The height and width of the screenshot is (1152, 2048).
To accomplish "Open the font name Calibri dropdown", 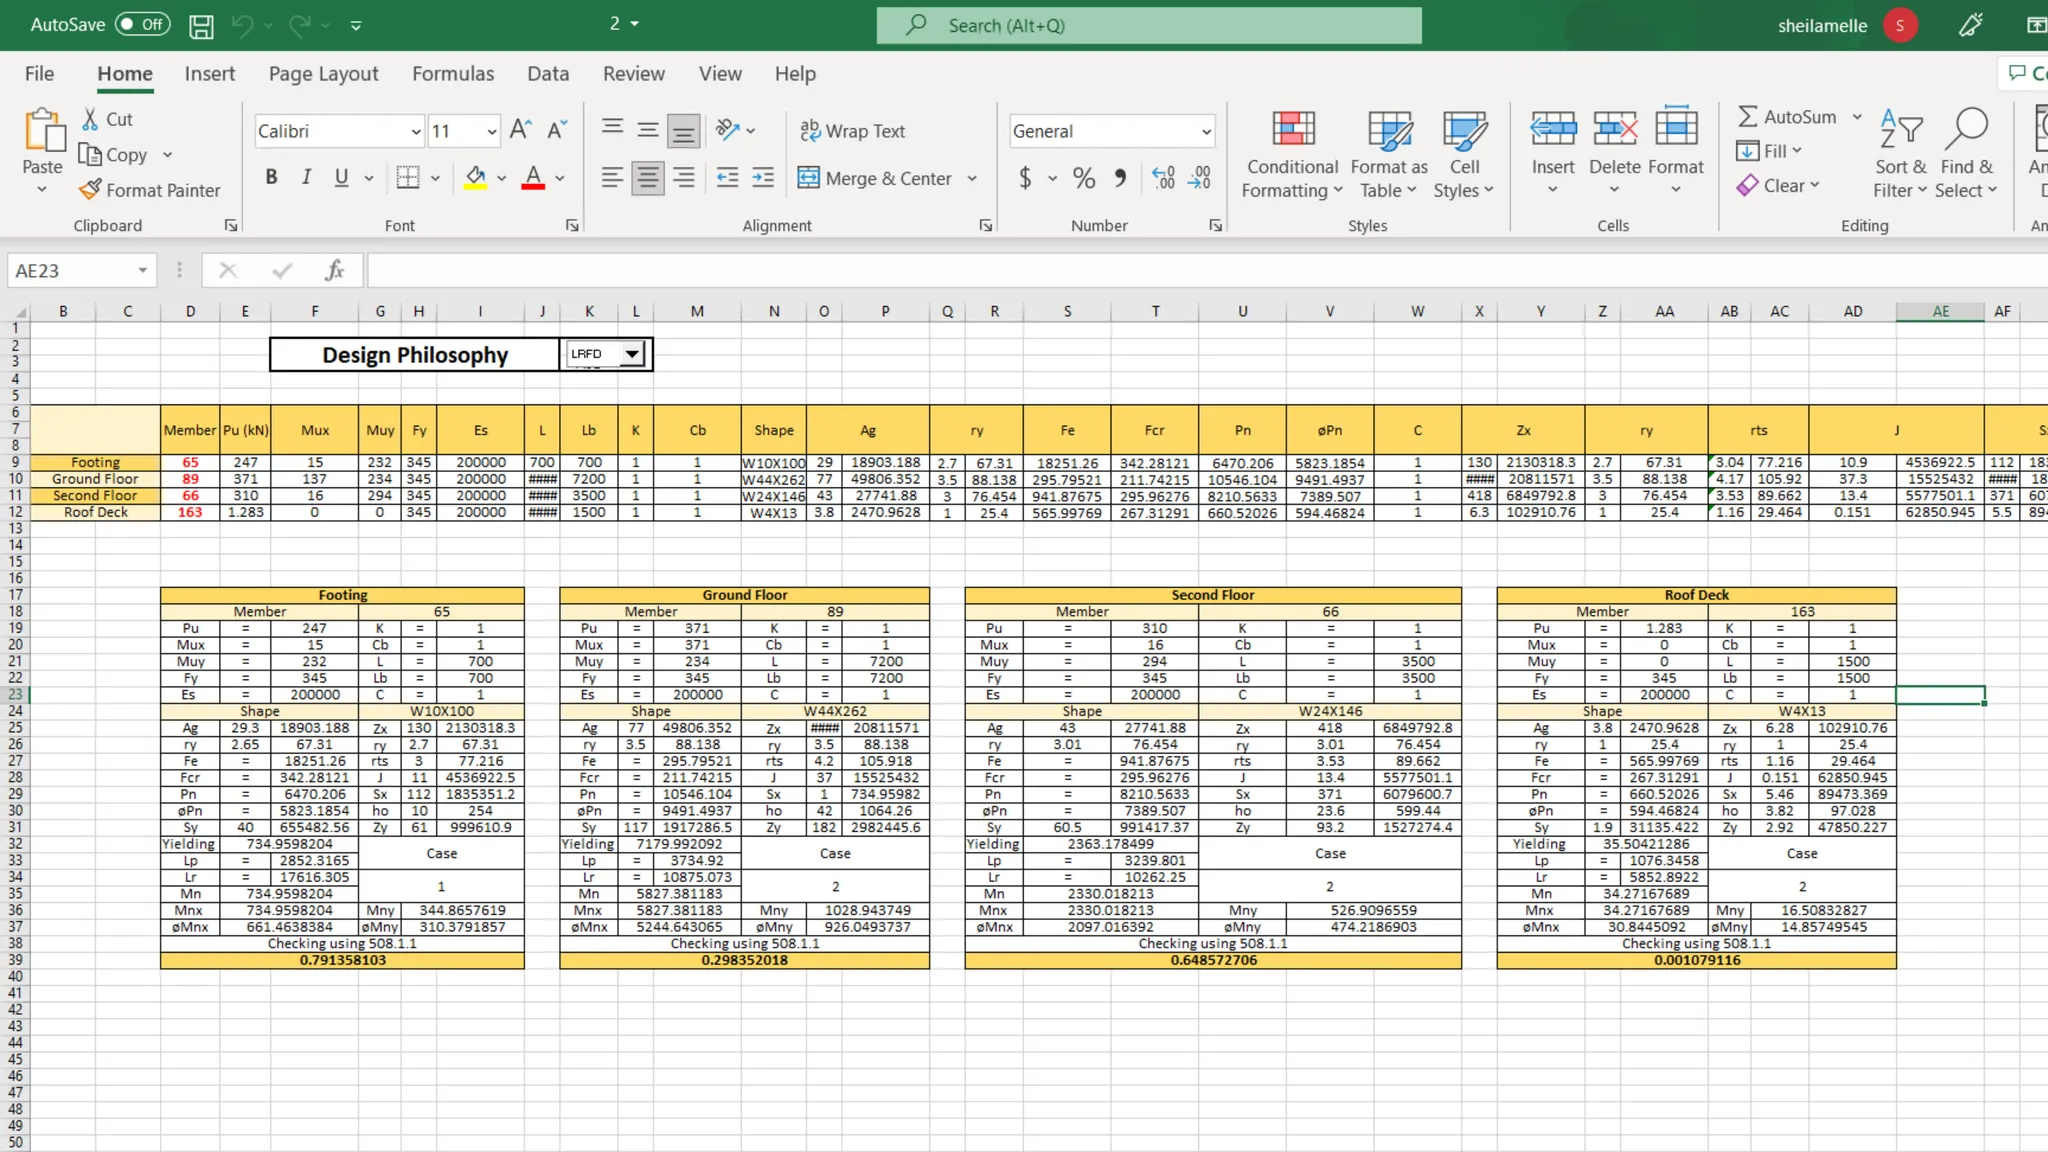I will coord(415,132).
